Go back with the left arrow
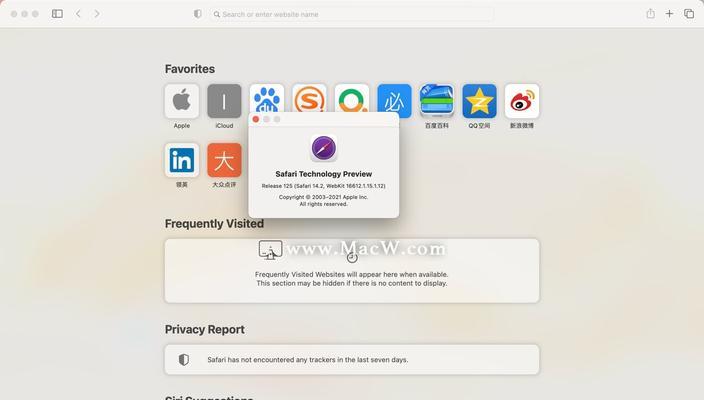This screenshot has height=400, width=704. [x=78, y=14]
